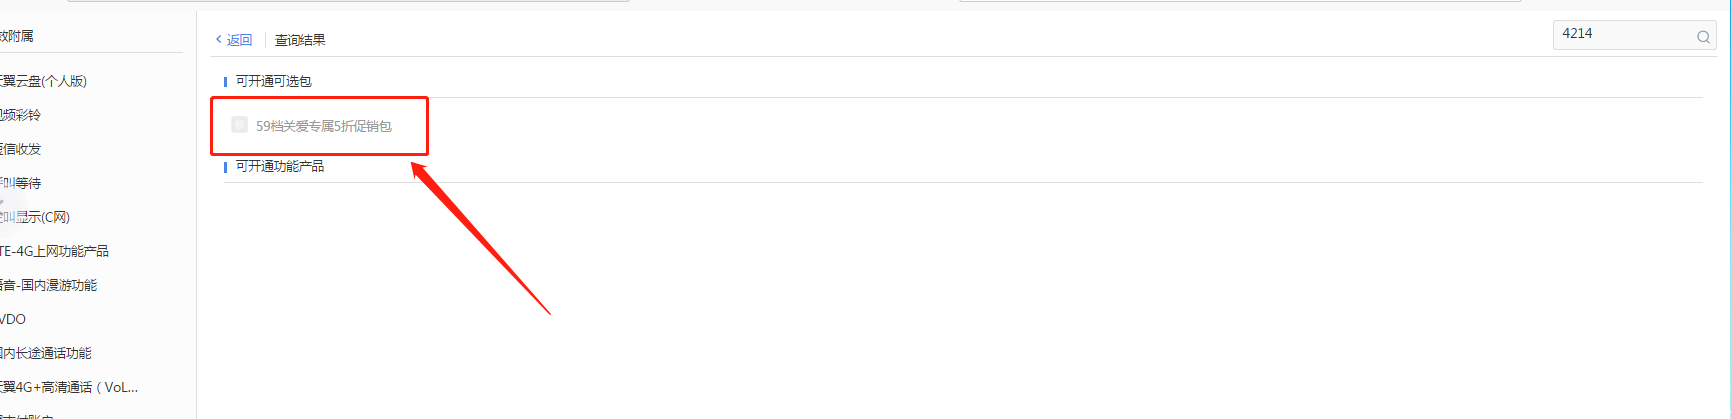Select LTE-4G上网功能产品 in the sidebar
Image resolution: width=1731 pixels, height=419 pixels.
pyautogui.click(x=54, y=251)
